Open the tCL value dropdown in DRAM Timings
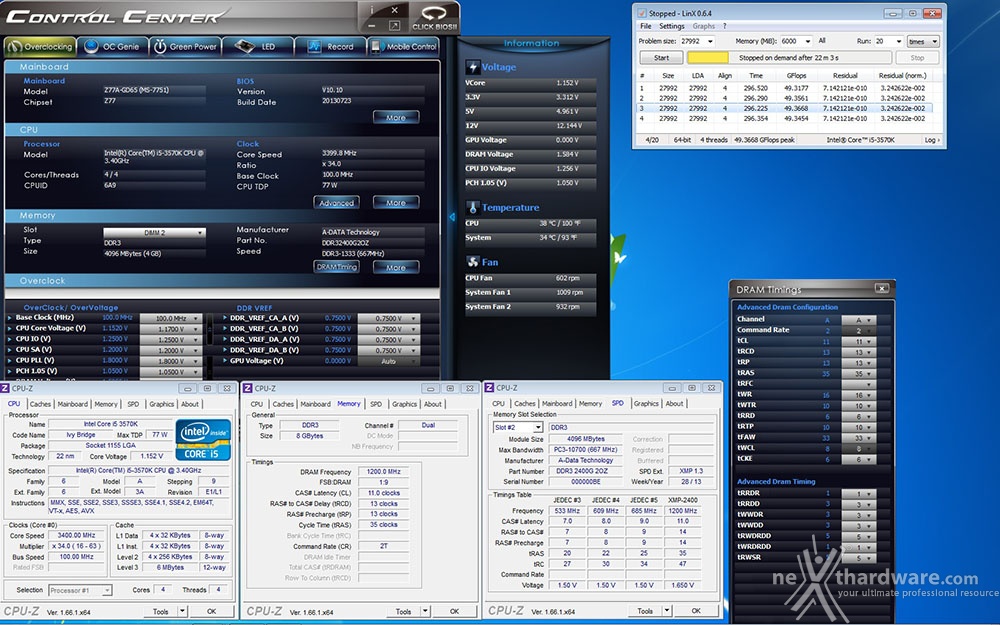Viewport: 1000px width, 625px height. pyautogui.click(x=858, y=341)
